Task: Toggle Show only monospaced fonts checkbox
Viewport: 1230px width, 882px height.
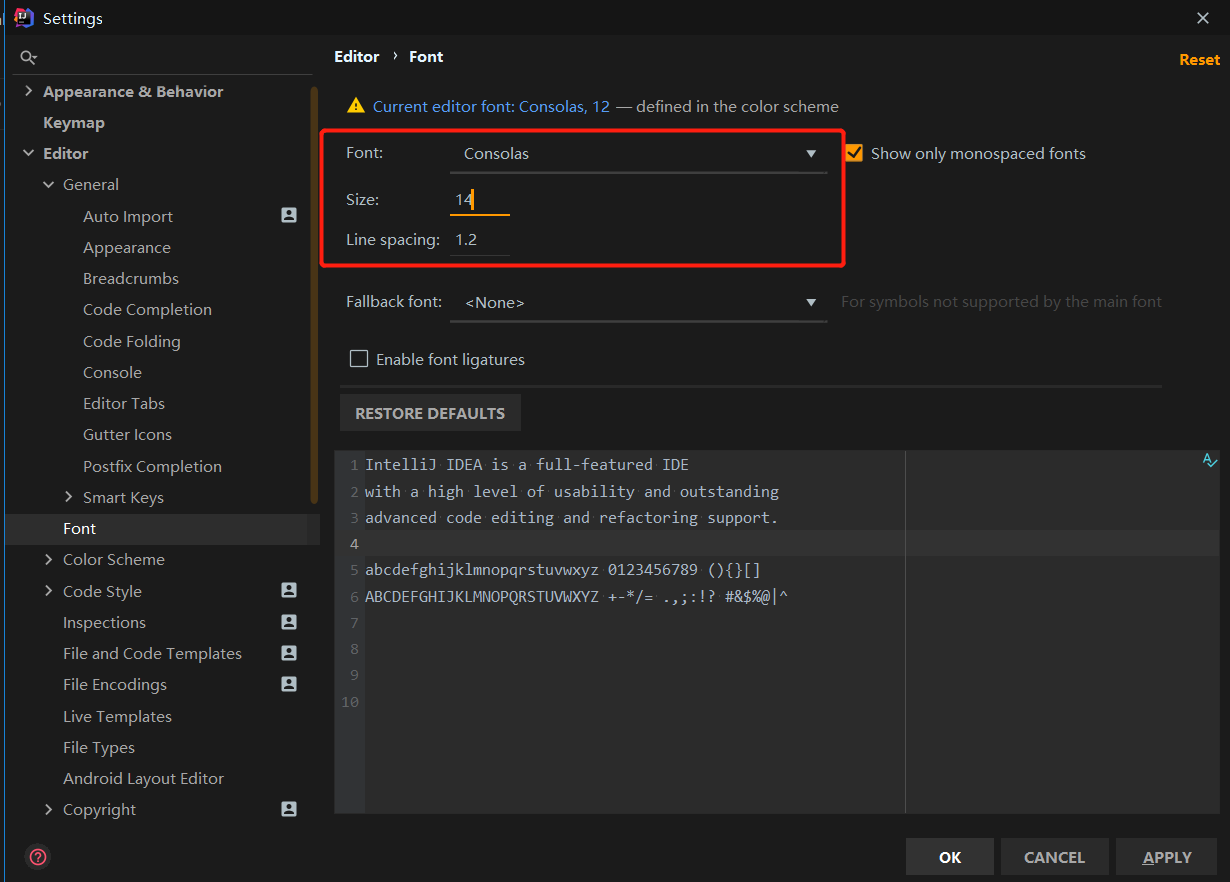Action: [853, 153]
